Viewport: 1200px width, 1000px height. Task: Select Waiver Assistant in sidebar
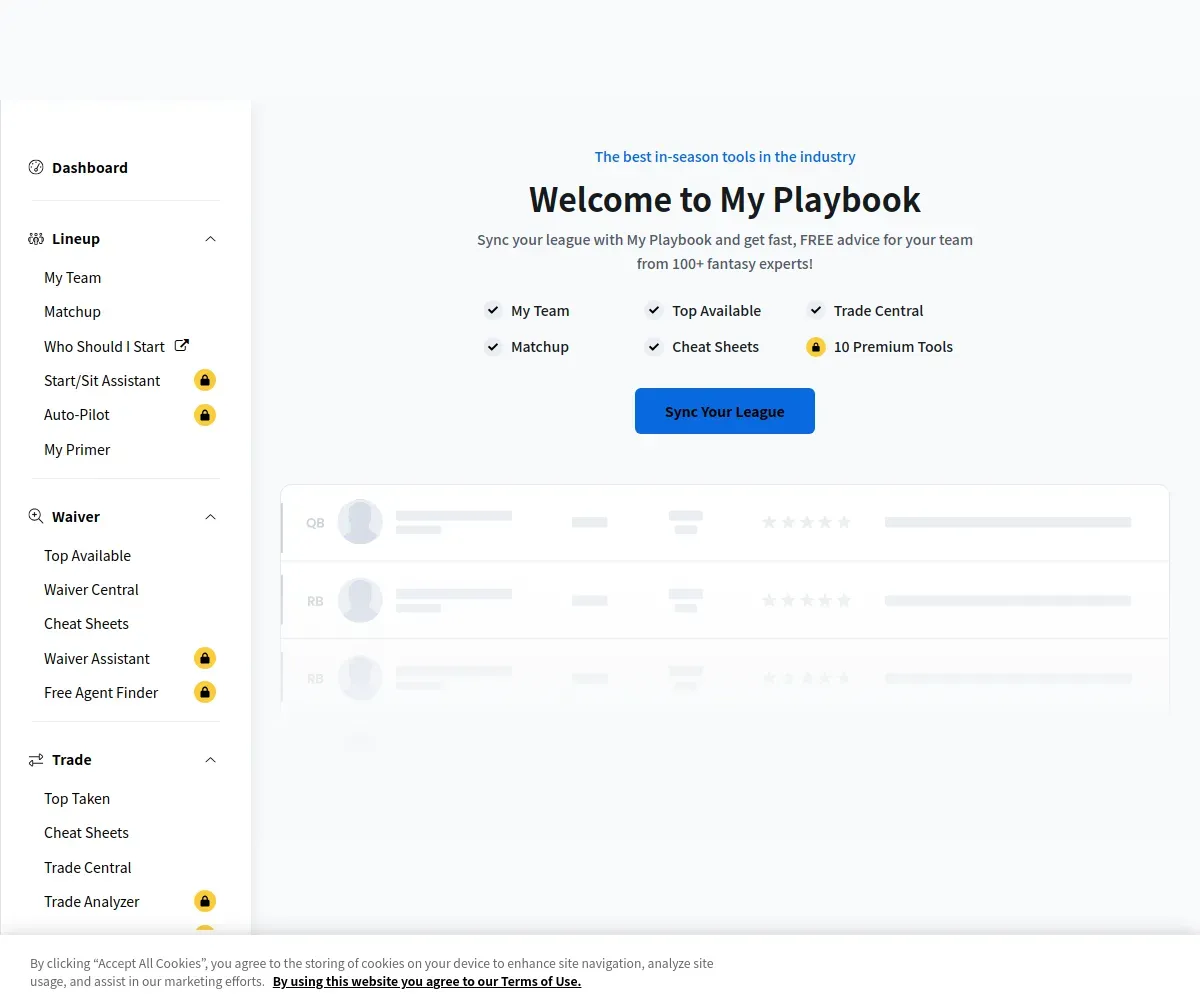(97, 659)
